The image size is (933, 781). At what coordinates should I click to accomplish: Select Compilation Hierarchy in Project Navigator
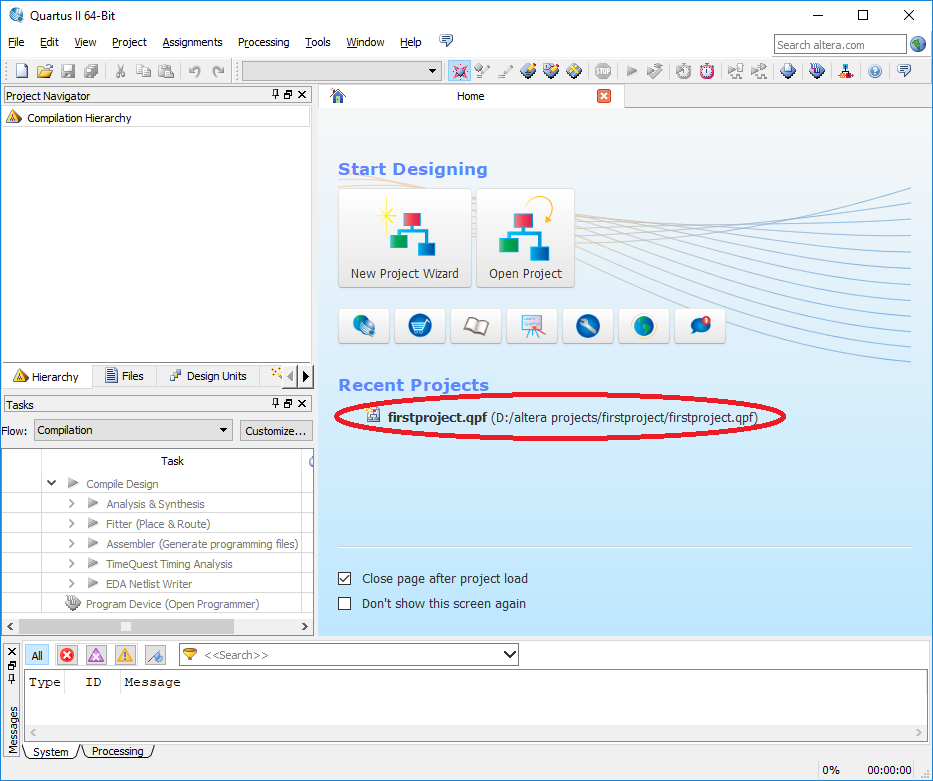click(79, 118)
